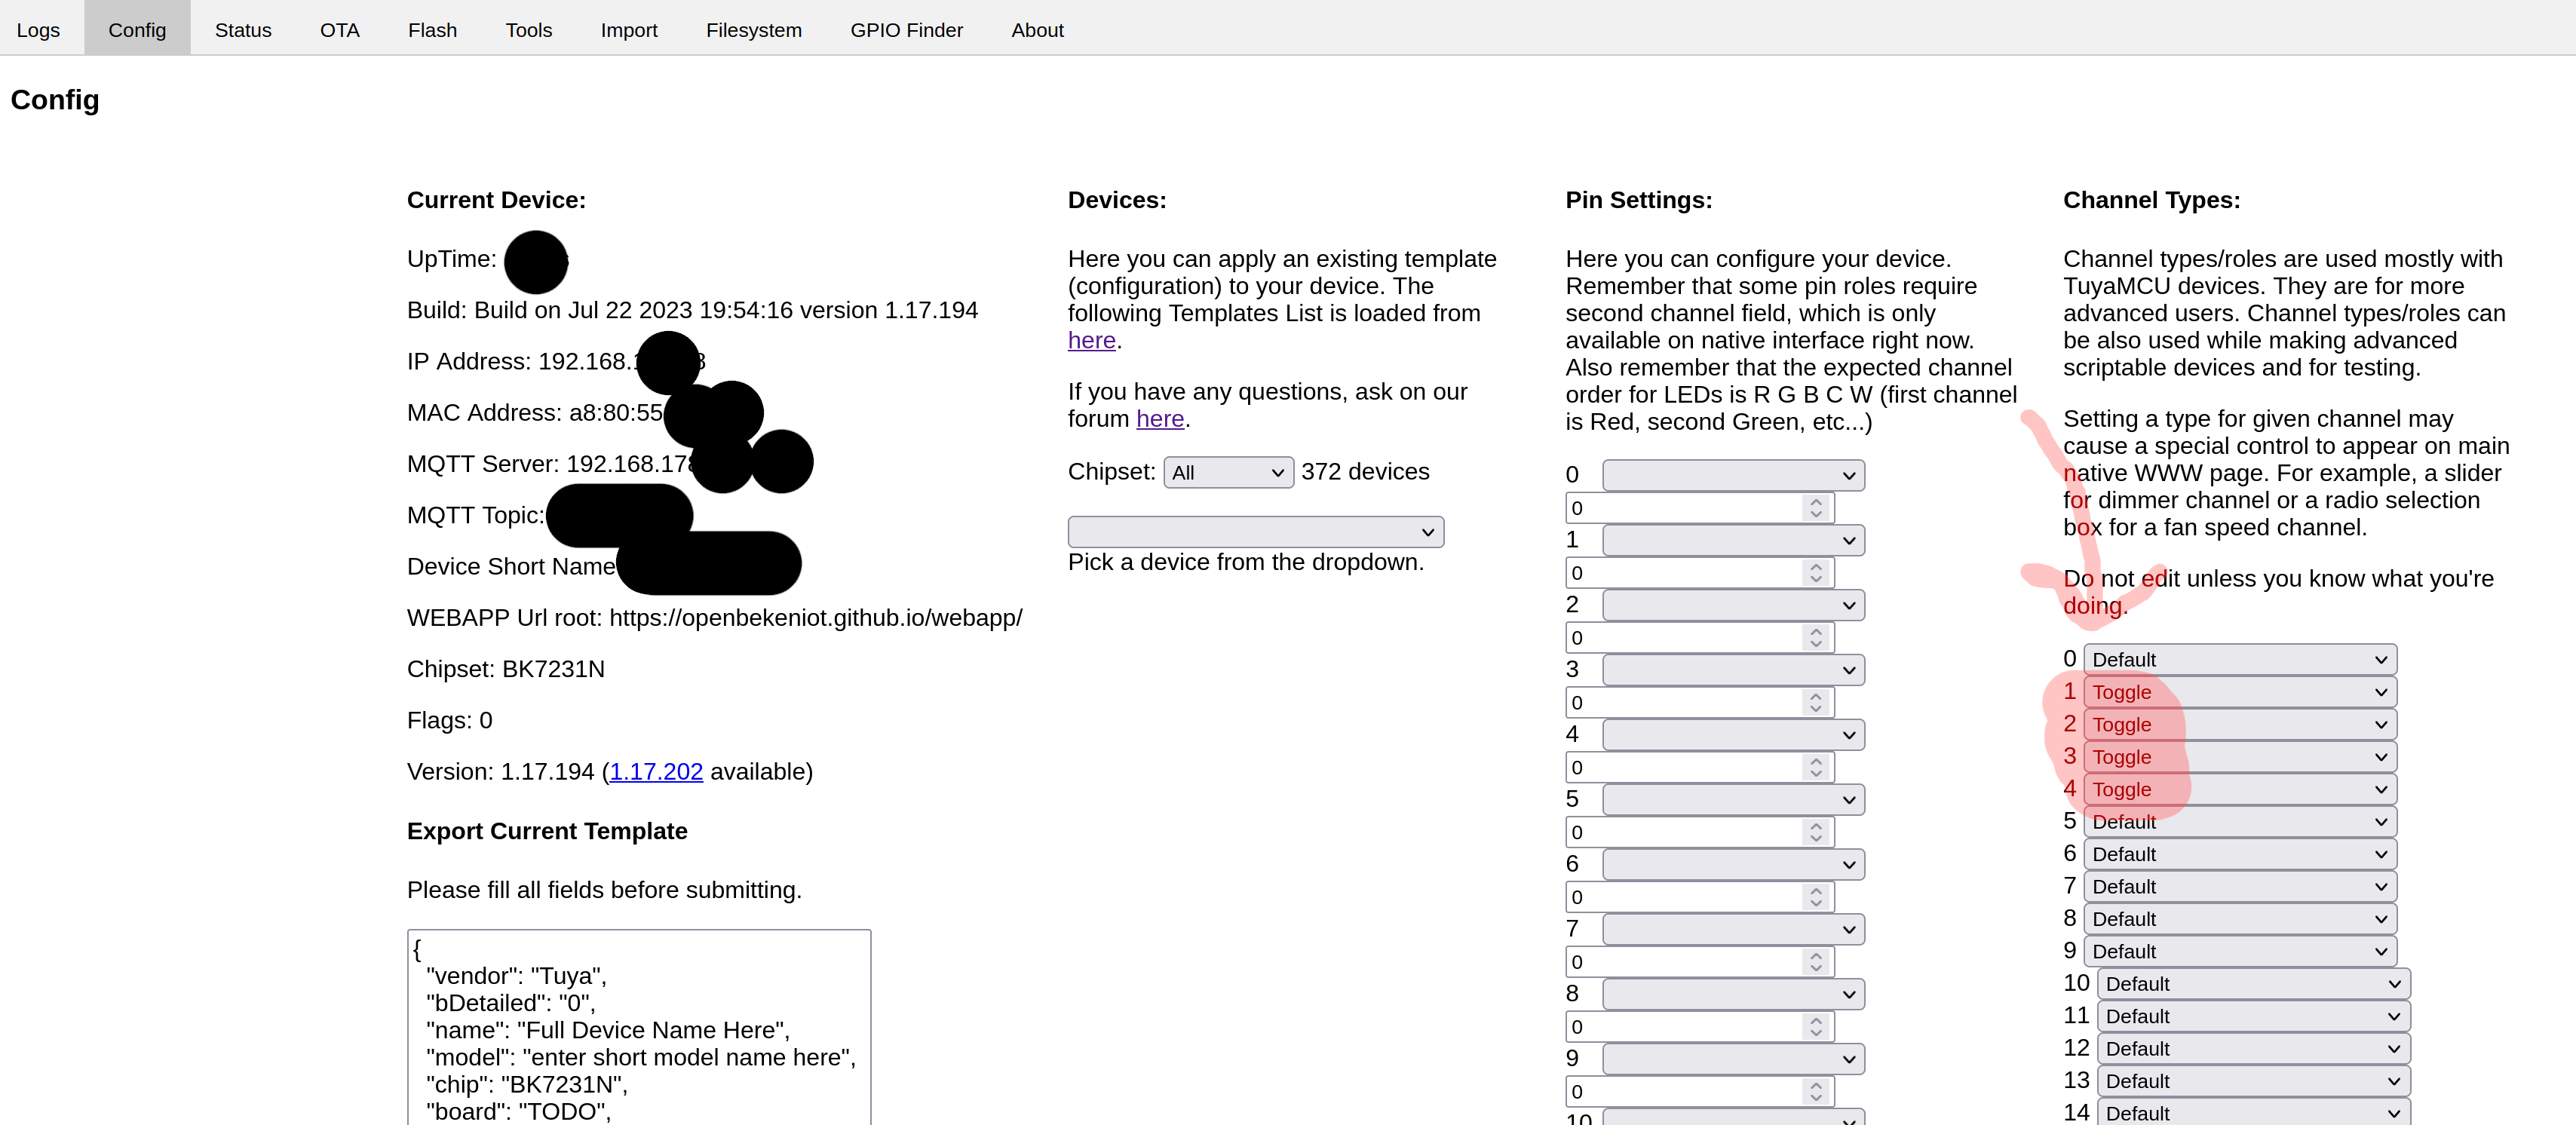Open the Import tab

point(629,30)
